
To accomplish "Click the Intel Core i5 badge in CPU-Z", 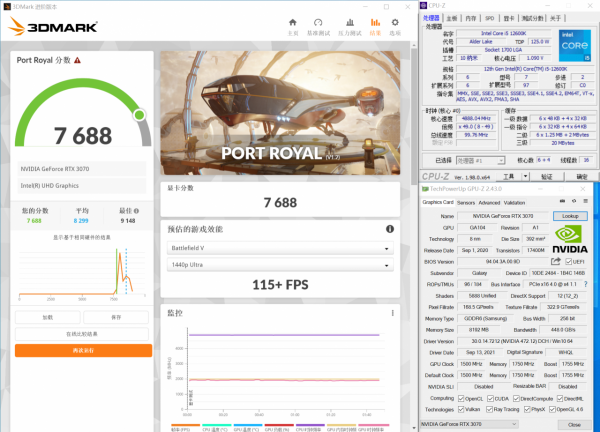I will pos(575,46).
